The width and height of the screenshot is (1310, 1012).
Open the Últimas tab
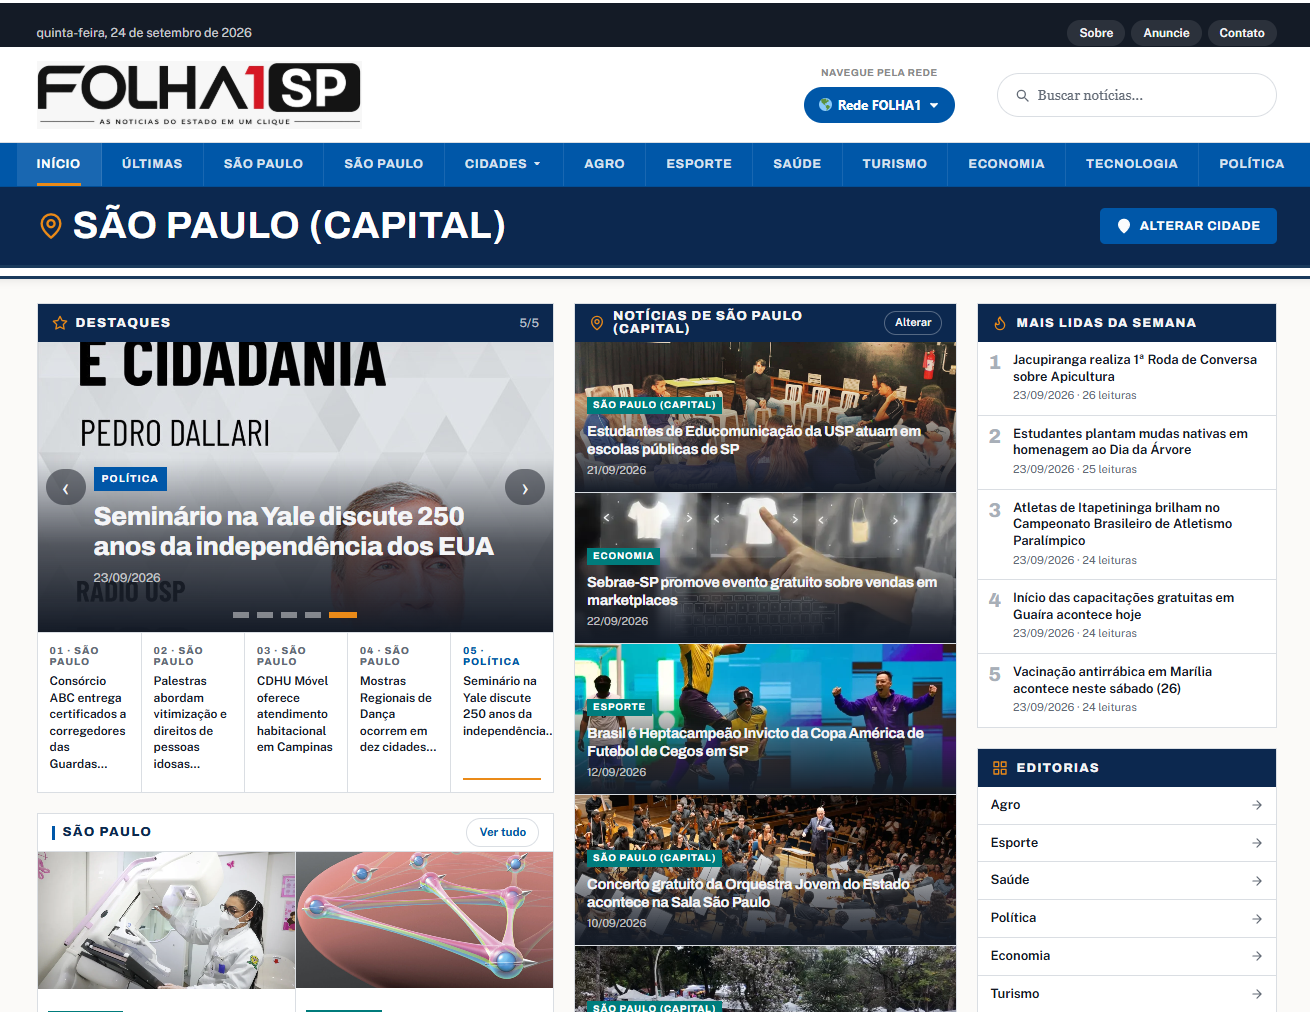[x=152, y=164]
